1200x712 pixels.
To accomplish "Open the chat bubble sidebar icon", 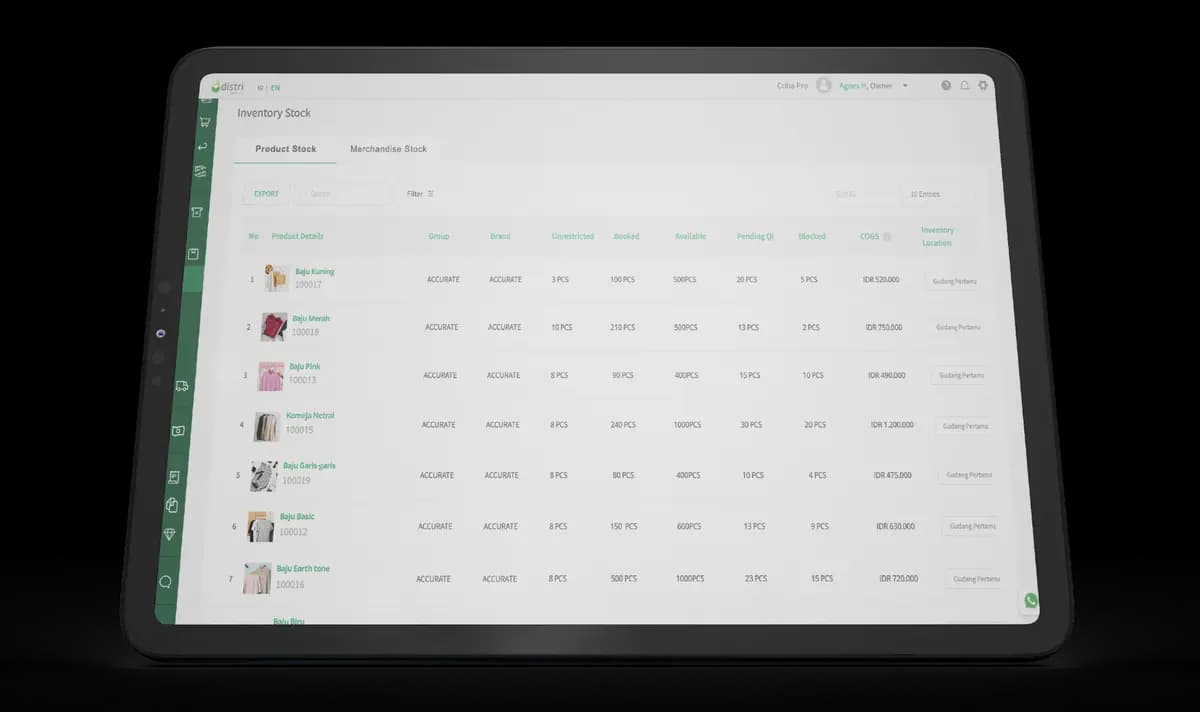I will pos(165,581).
